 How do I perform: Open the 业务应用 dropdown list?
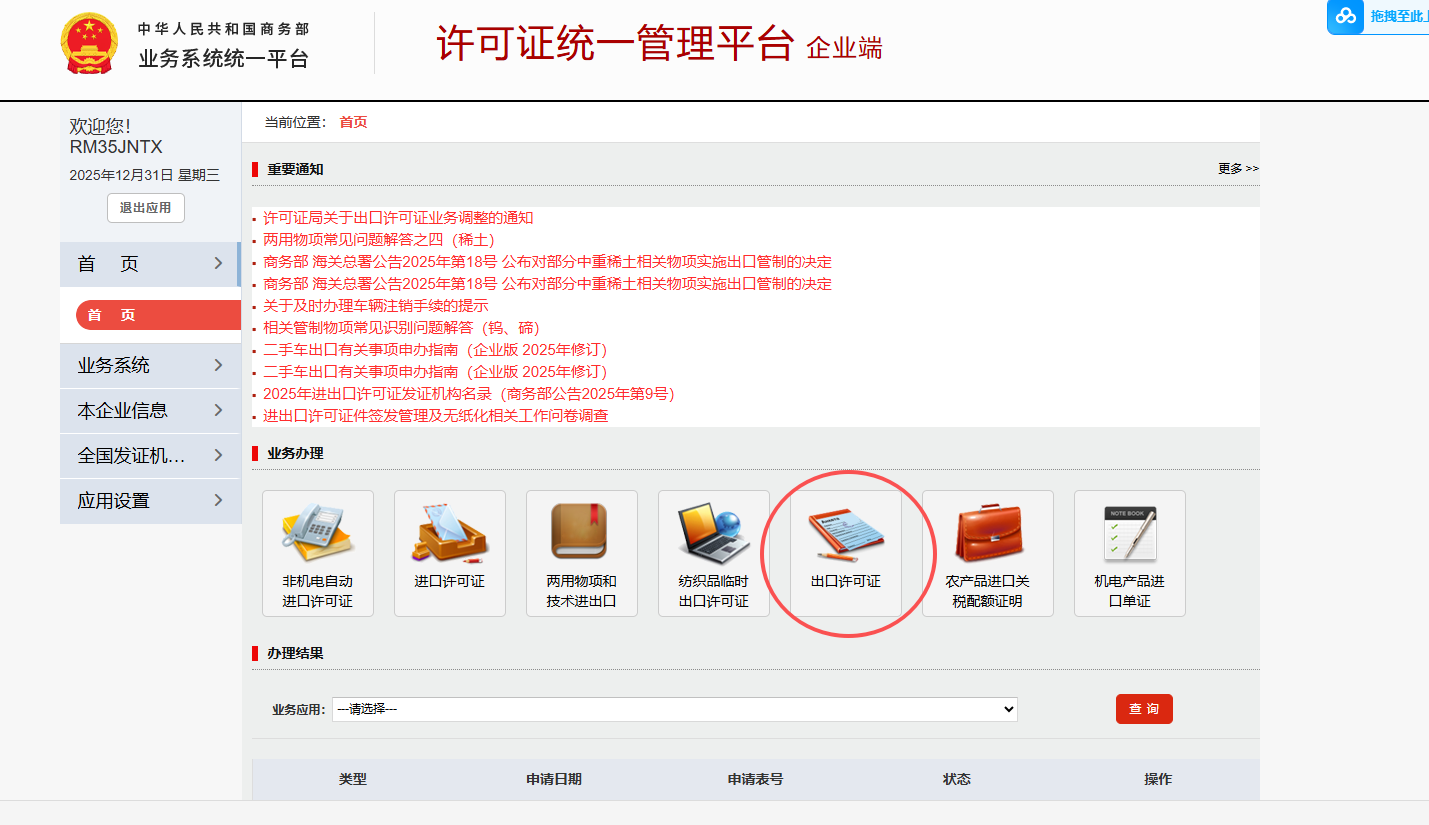[x=674, y=709]
